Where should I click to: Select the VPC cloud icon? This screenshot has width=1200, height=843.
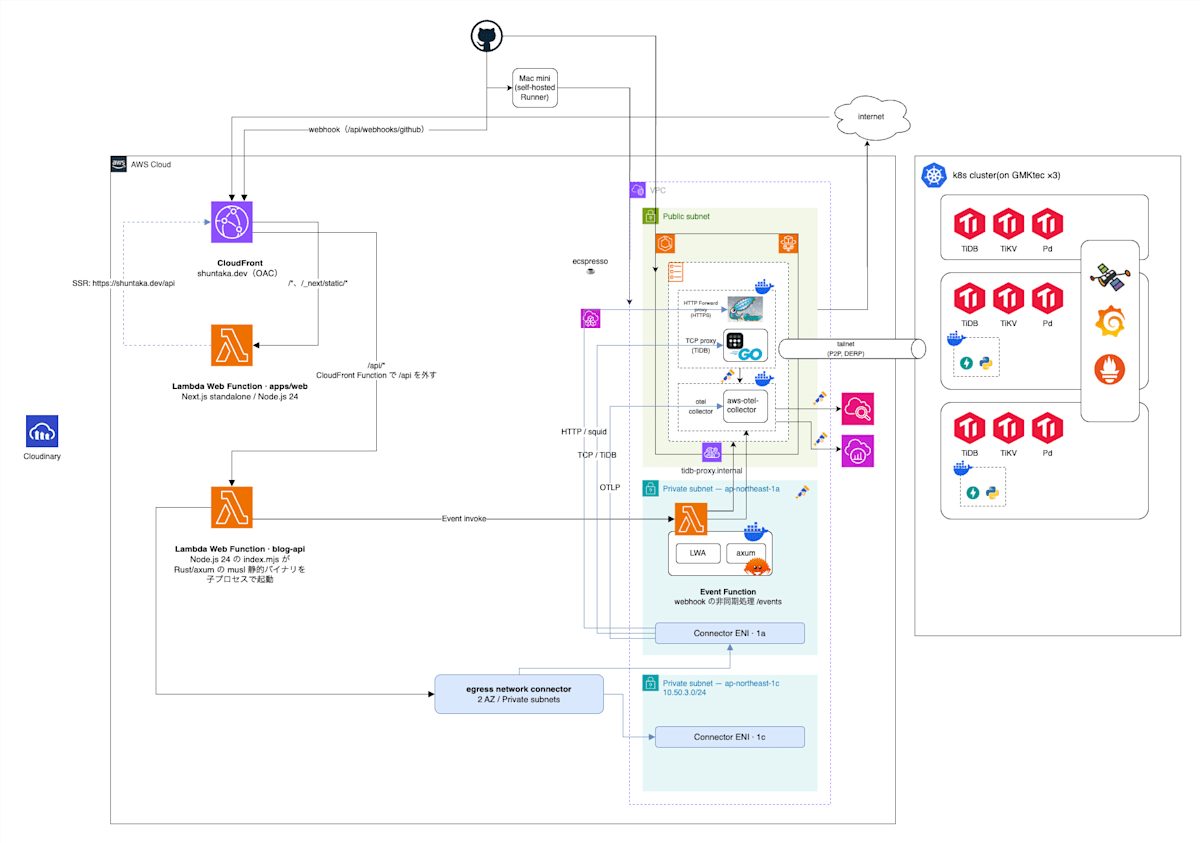(x=638, y=189)
